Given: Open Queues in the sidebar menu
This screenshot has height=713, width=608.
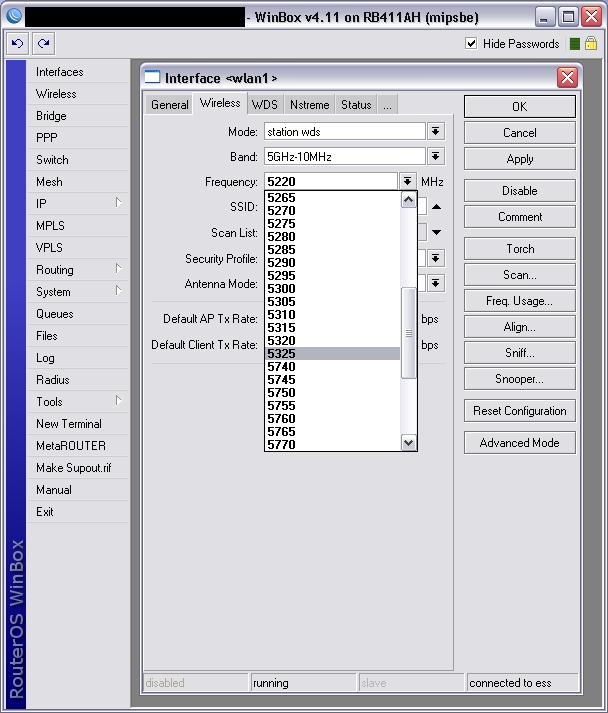Looking at the screenshot, I should 78,314.
